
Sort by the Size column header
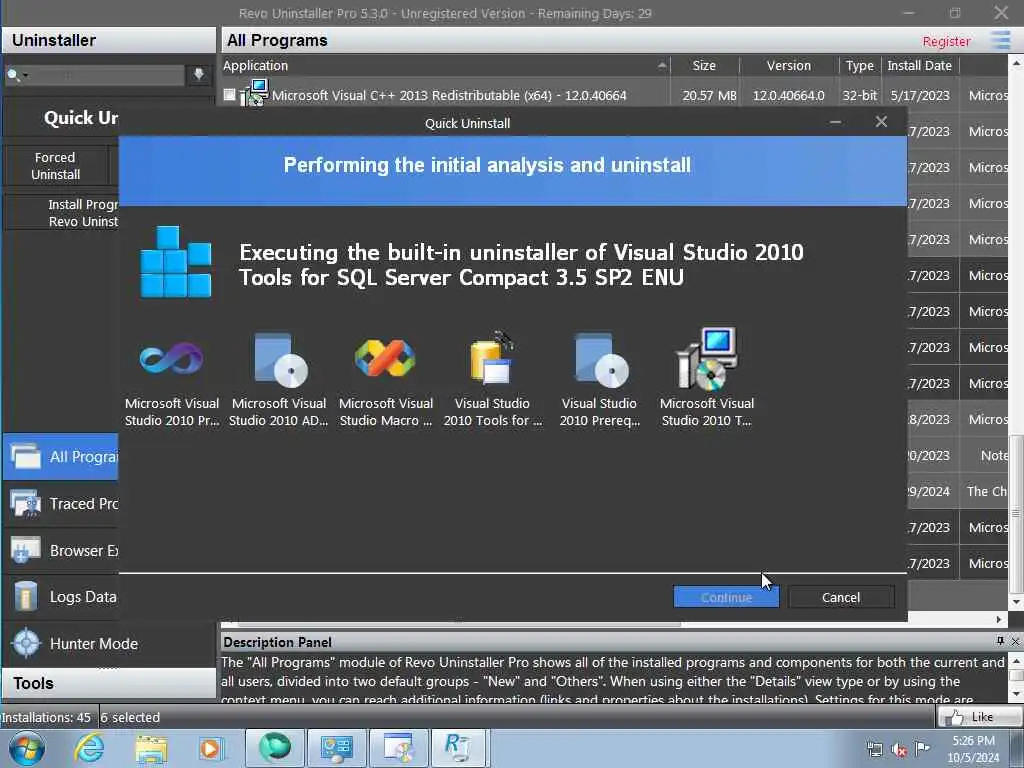pos(705,65)
